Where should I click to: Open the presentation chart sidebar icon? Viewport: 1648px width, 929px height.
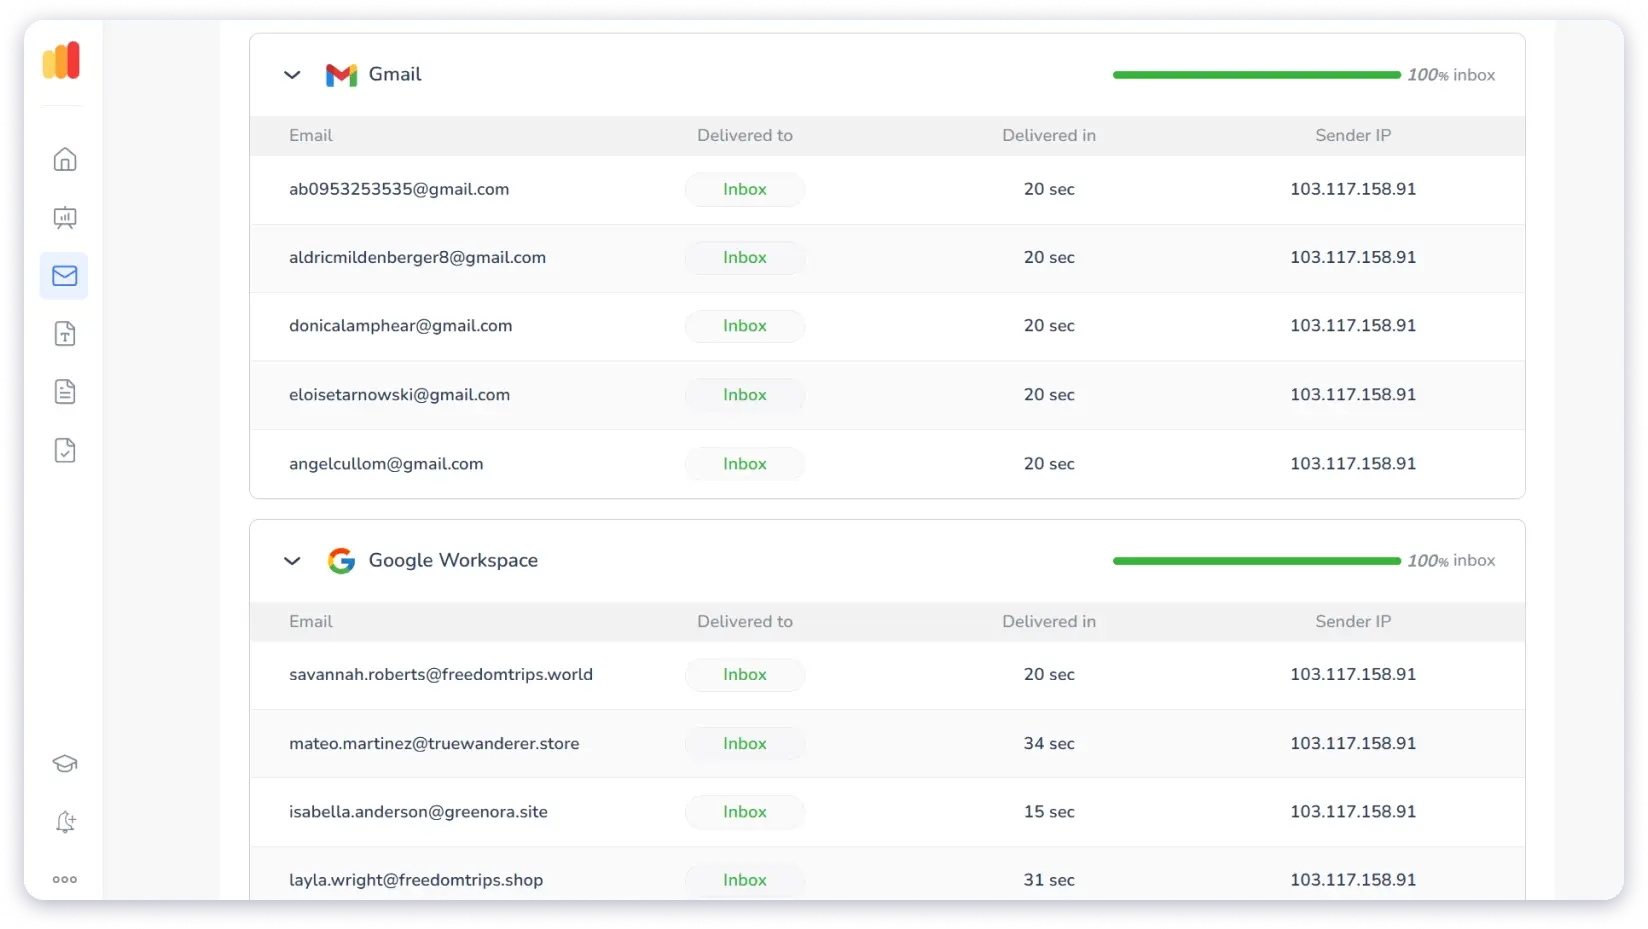pos(65,218)
